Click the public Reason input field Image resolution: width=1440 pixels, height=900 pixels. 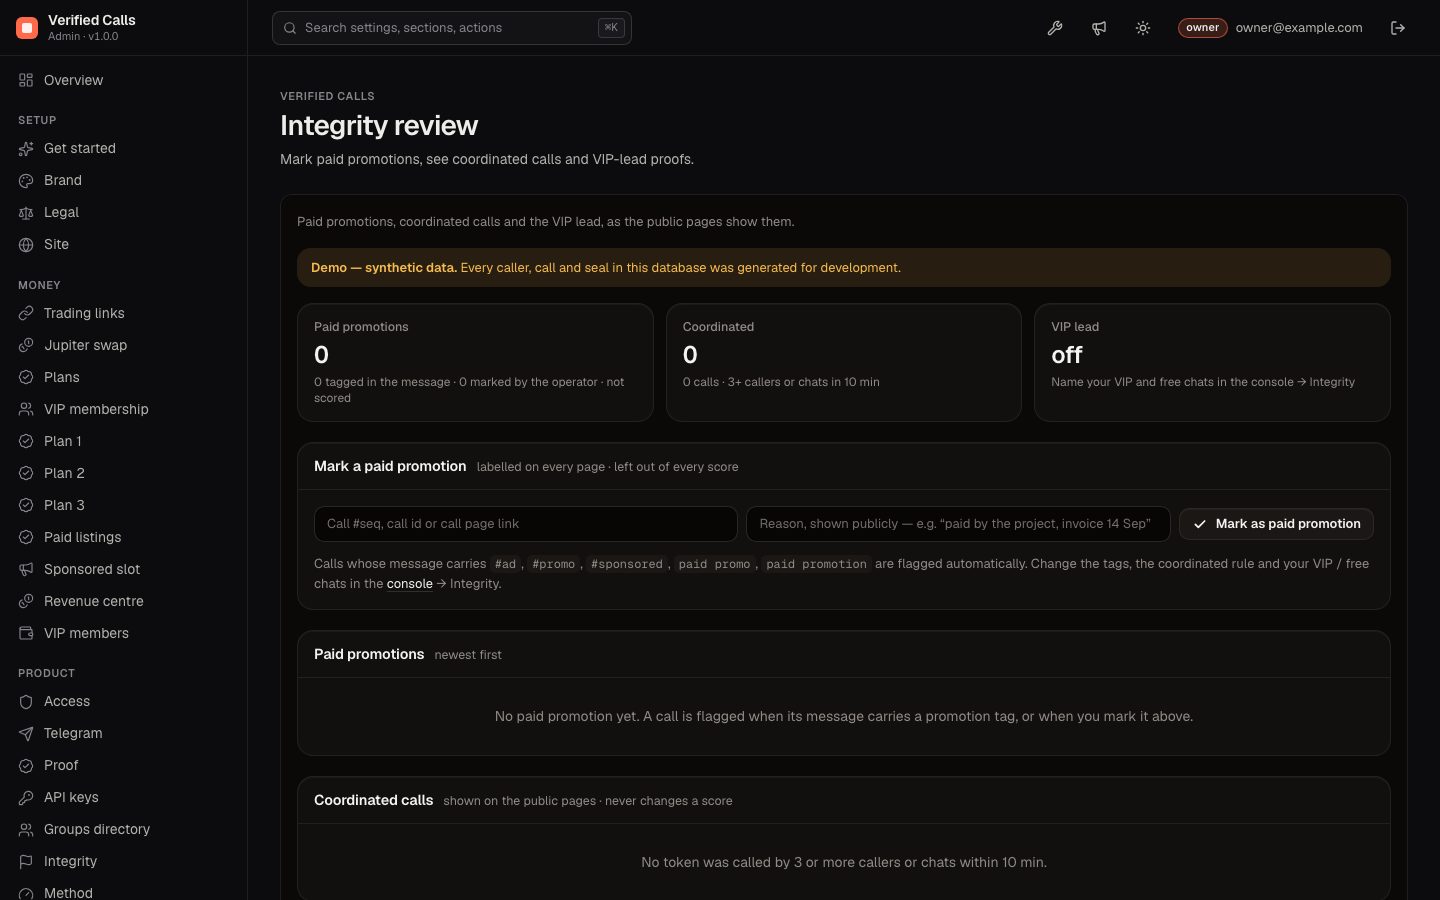(x=958, y=524)
